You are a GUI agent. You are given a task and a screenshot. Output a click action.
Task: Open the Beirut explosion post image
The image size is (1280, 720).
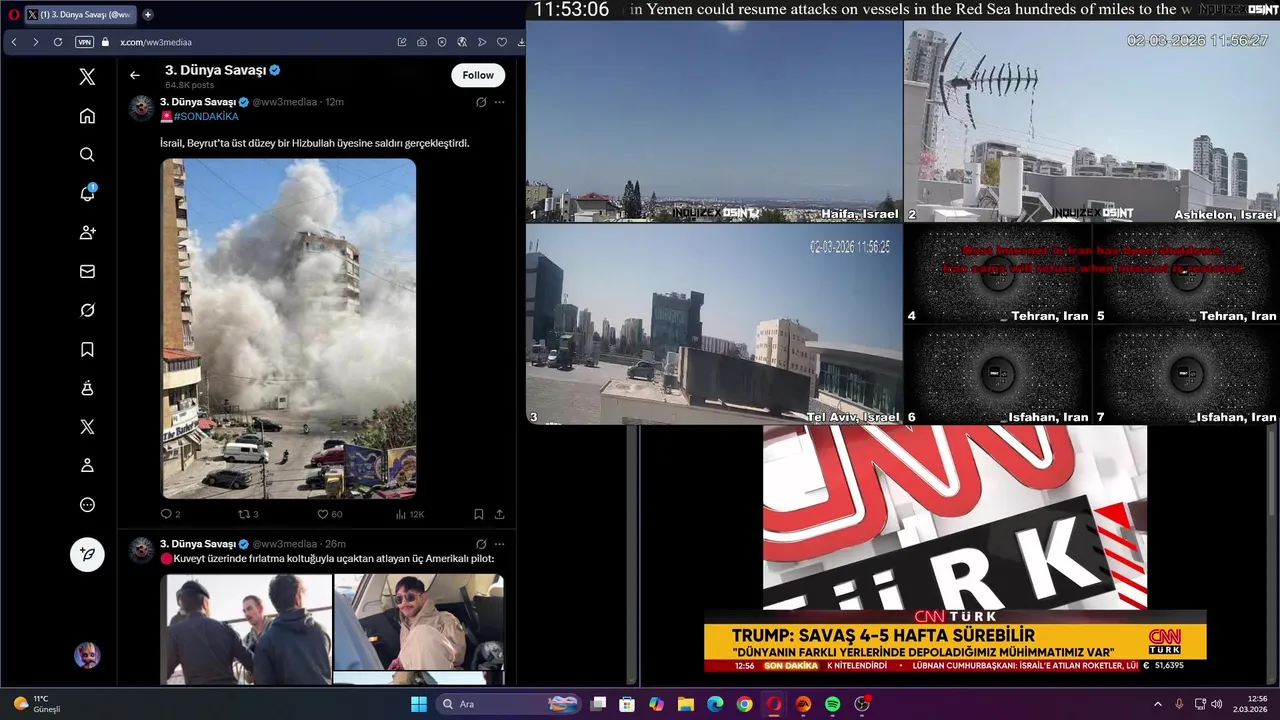(289, 328)
